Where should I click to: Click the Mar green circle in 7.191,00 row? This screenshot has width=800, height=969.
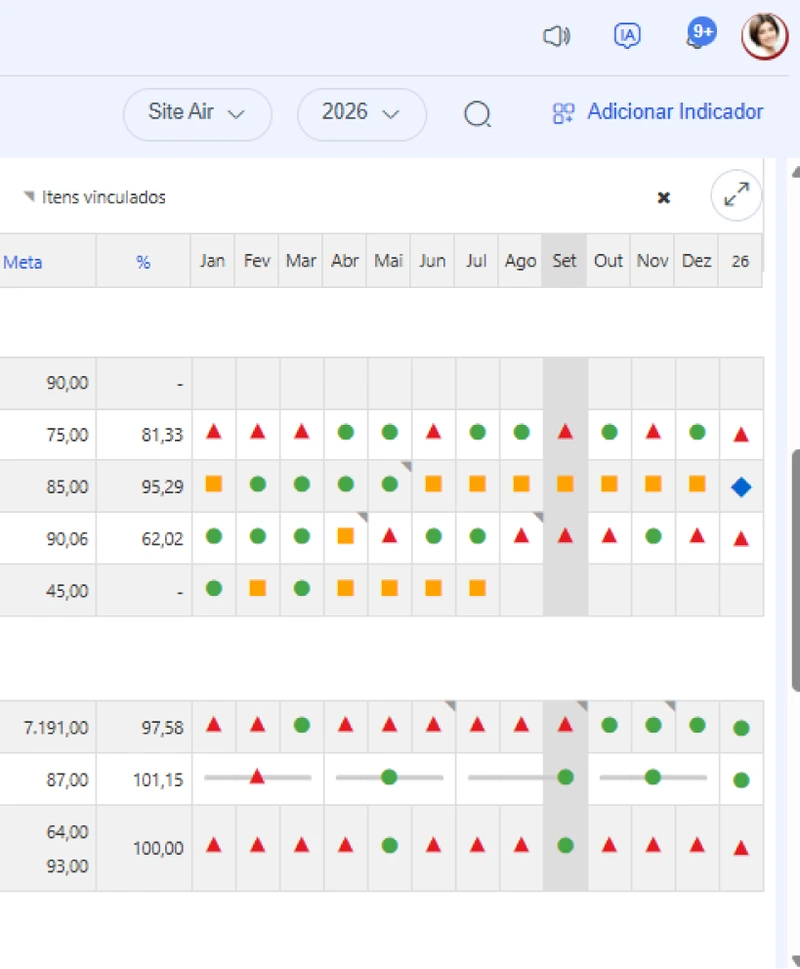pyautogui.click(x=302, y=725)
